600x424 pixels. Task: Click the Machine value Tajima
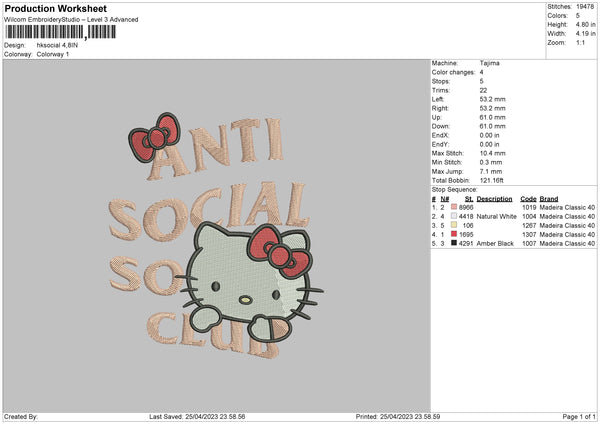point(489,63)
